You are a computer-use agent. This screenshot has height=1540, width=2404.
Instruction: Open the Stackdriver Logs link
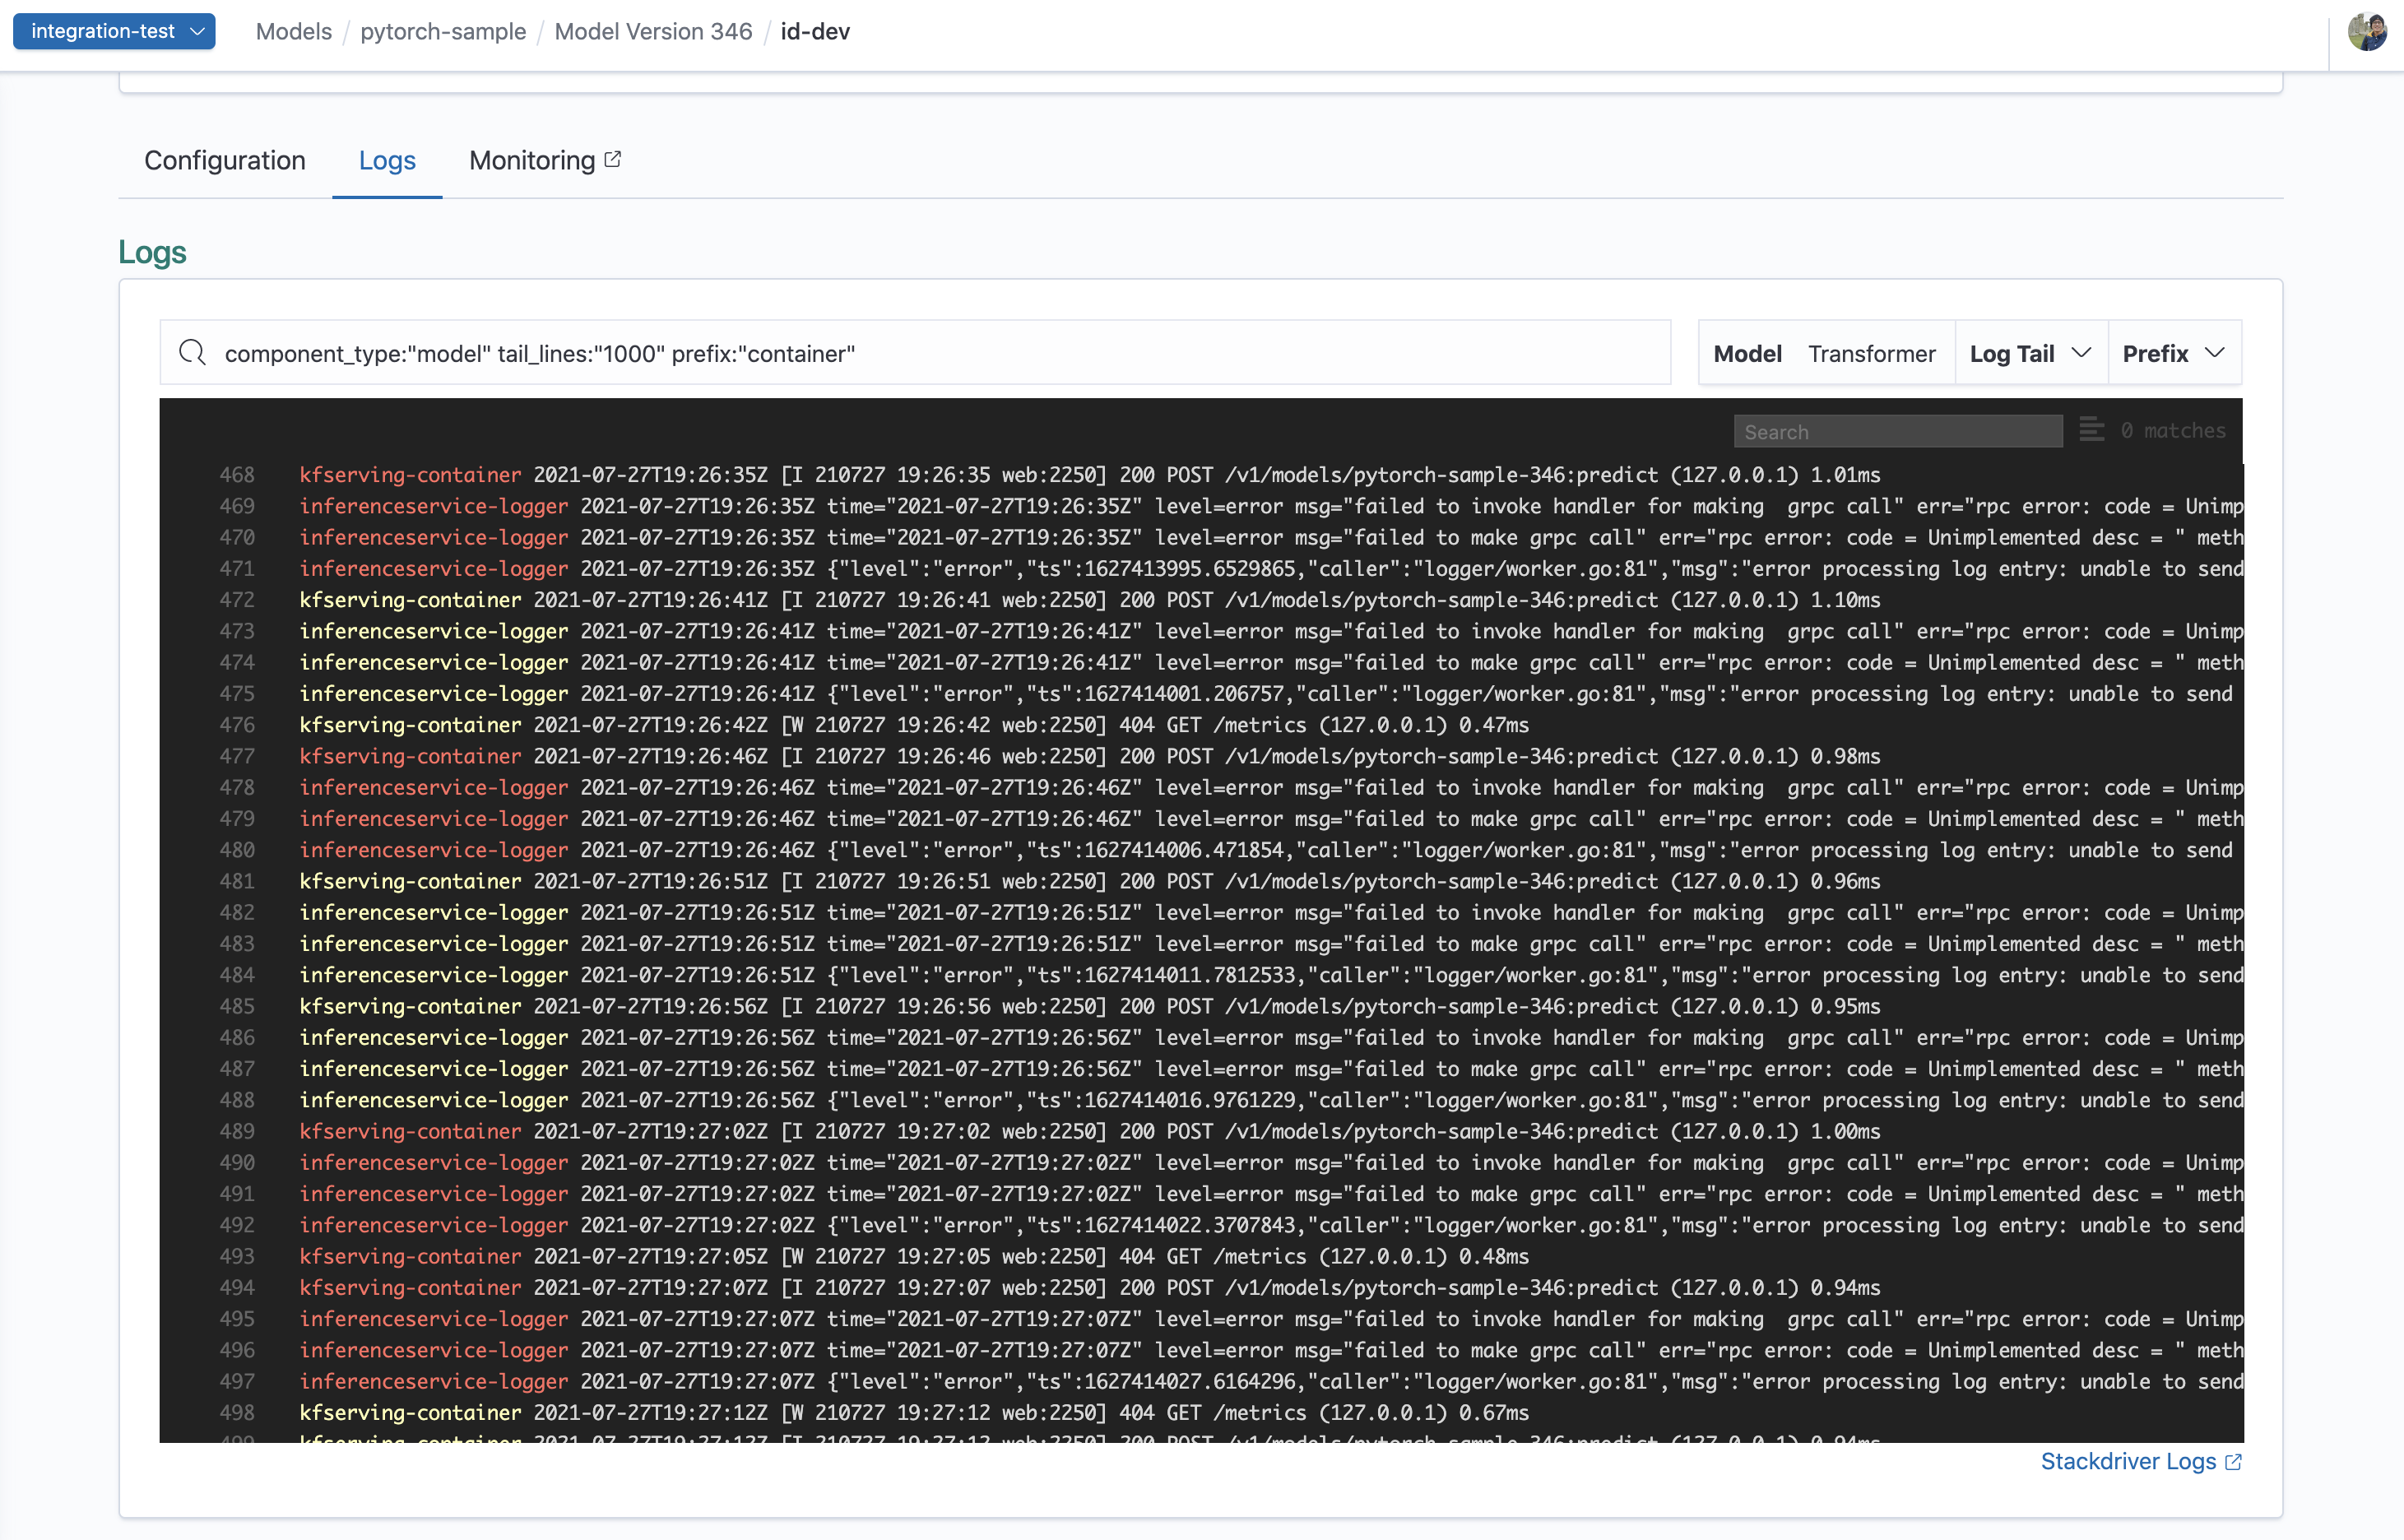2128,1462
